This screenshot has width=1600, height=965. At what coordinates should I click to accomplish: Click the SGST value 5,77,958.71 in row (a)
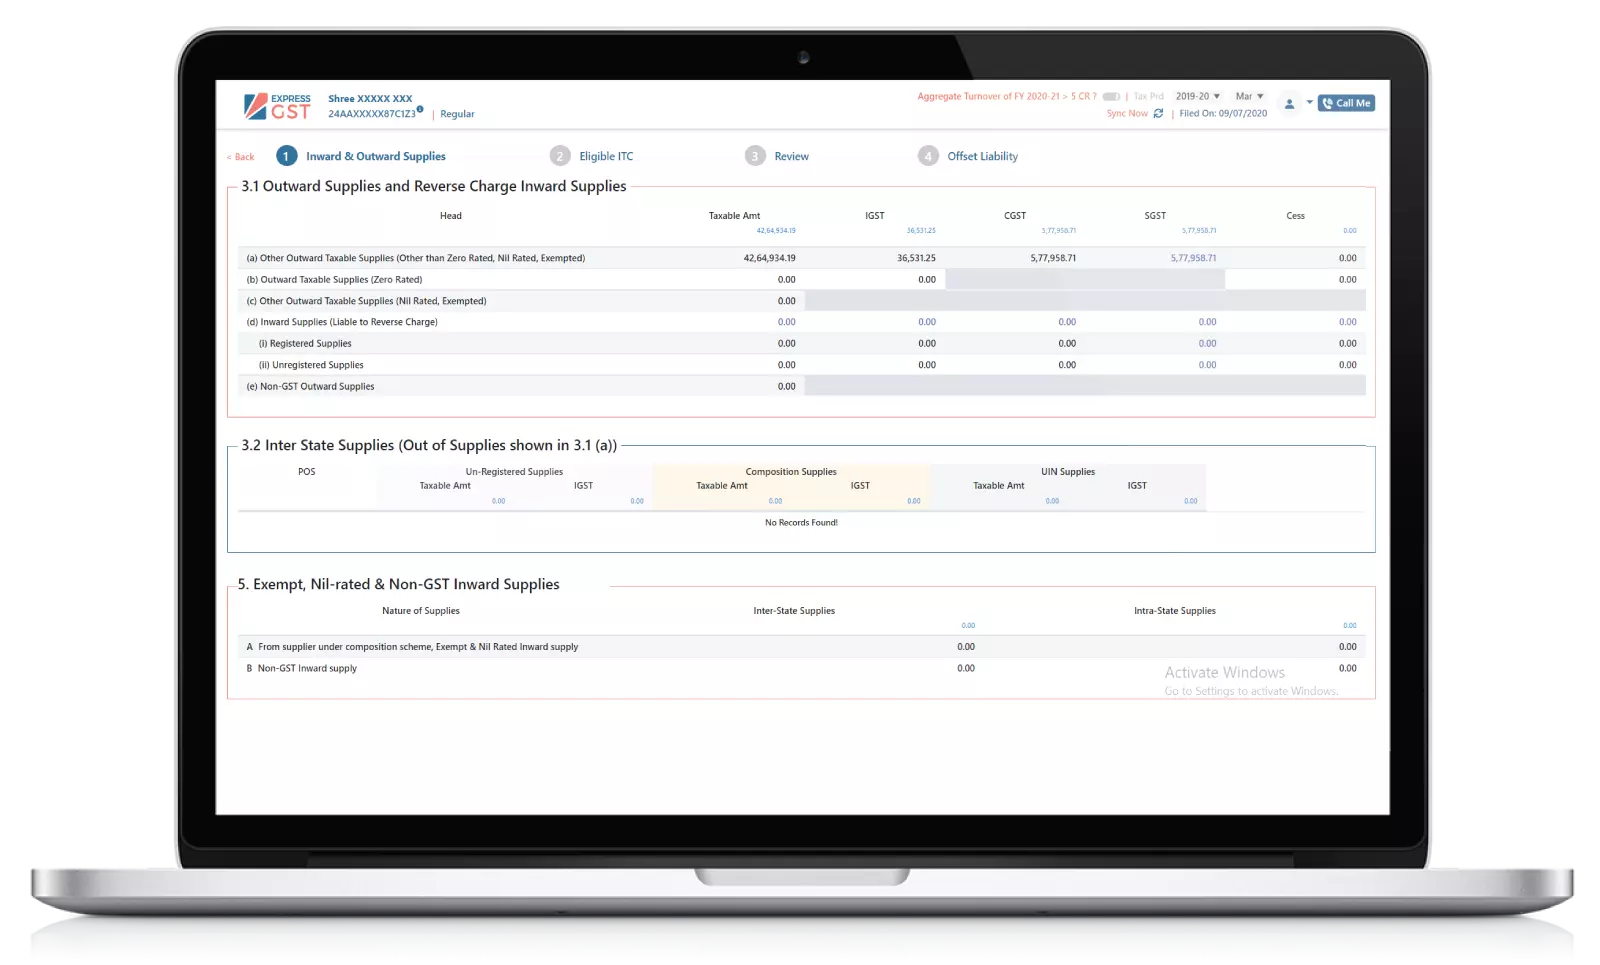tap(1193, 258)
